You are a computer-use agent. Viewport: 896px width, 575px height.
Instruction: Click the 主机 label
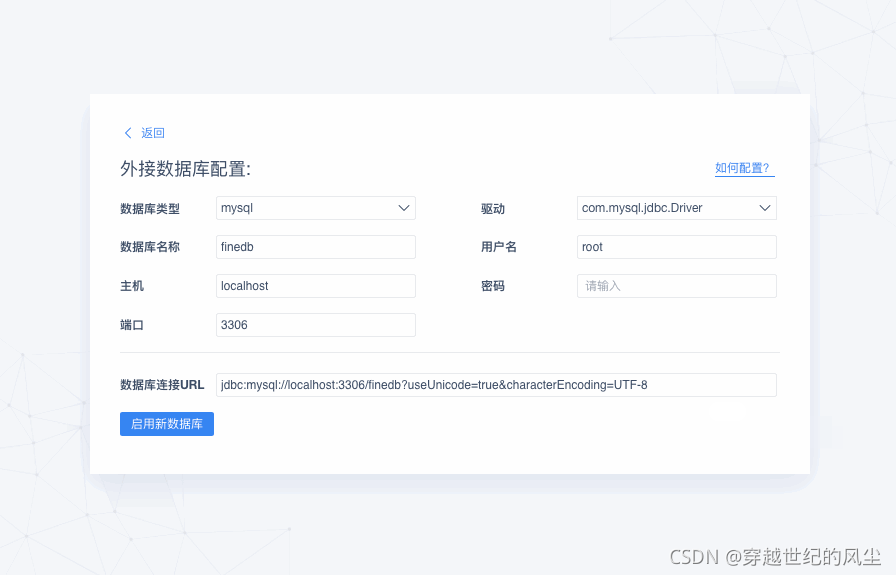tap(132, 286)
